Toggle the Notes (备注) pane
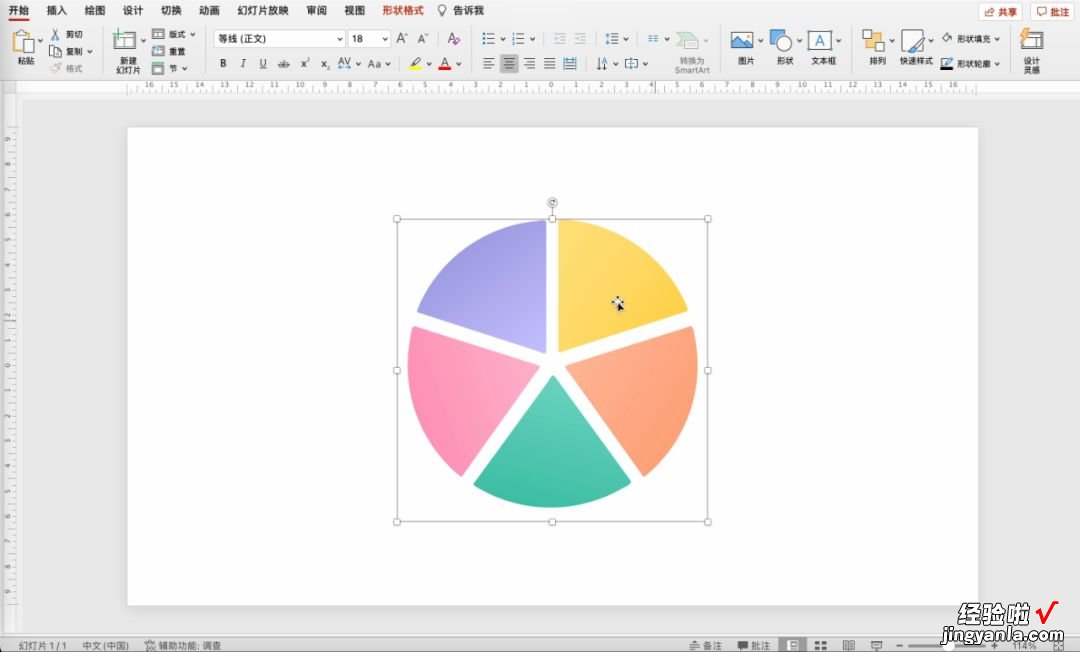 (705, 645)
